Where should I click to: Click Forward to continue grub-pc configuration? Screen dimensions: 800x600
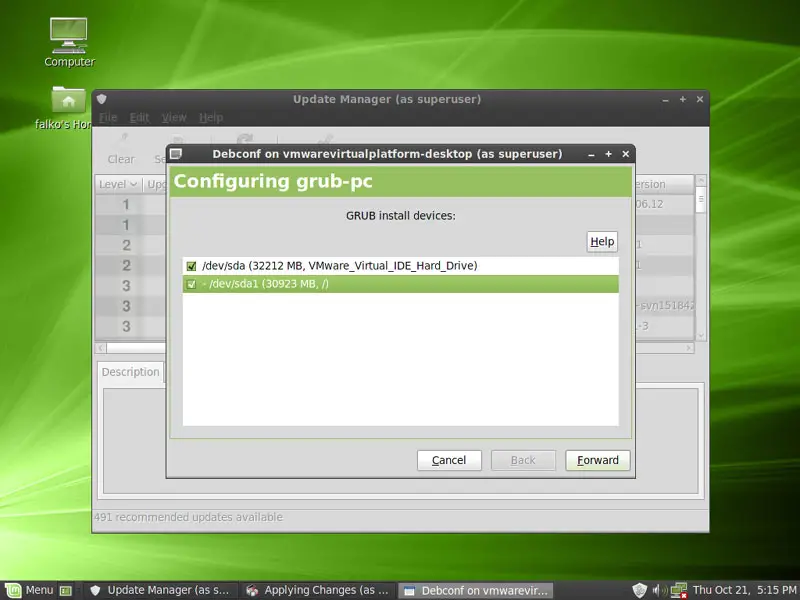coord(597,460)
